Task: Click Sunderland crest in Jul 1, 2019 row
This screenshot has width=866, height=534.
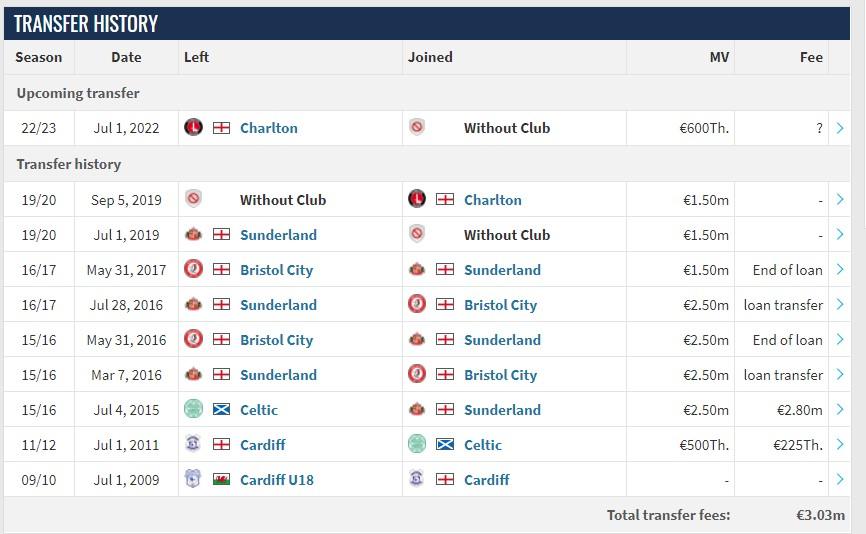Action: point(194,235)
